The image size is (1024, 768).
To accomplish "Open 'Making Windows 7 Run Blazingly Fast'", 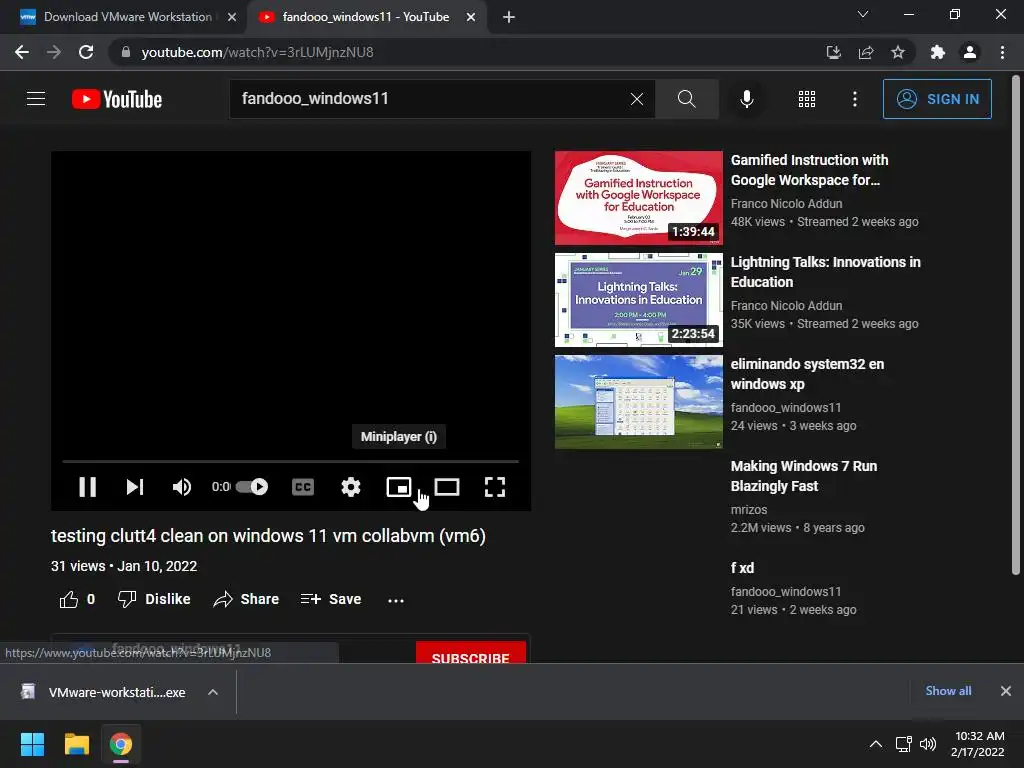I will click(804, 476).
